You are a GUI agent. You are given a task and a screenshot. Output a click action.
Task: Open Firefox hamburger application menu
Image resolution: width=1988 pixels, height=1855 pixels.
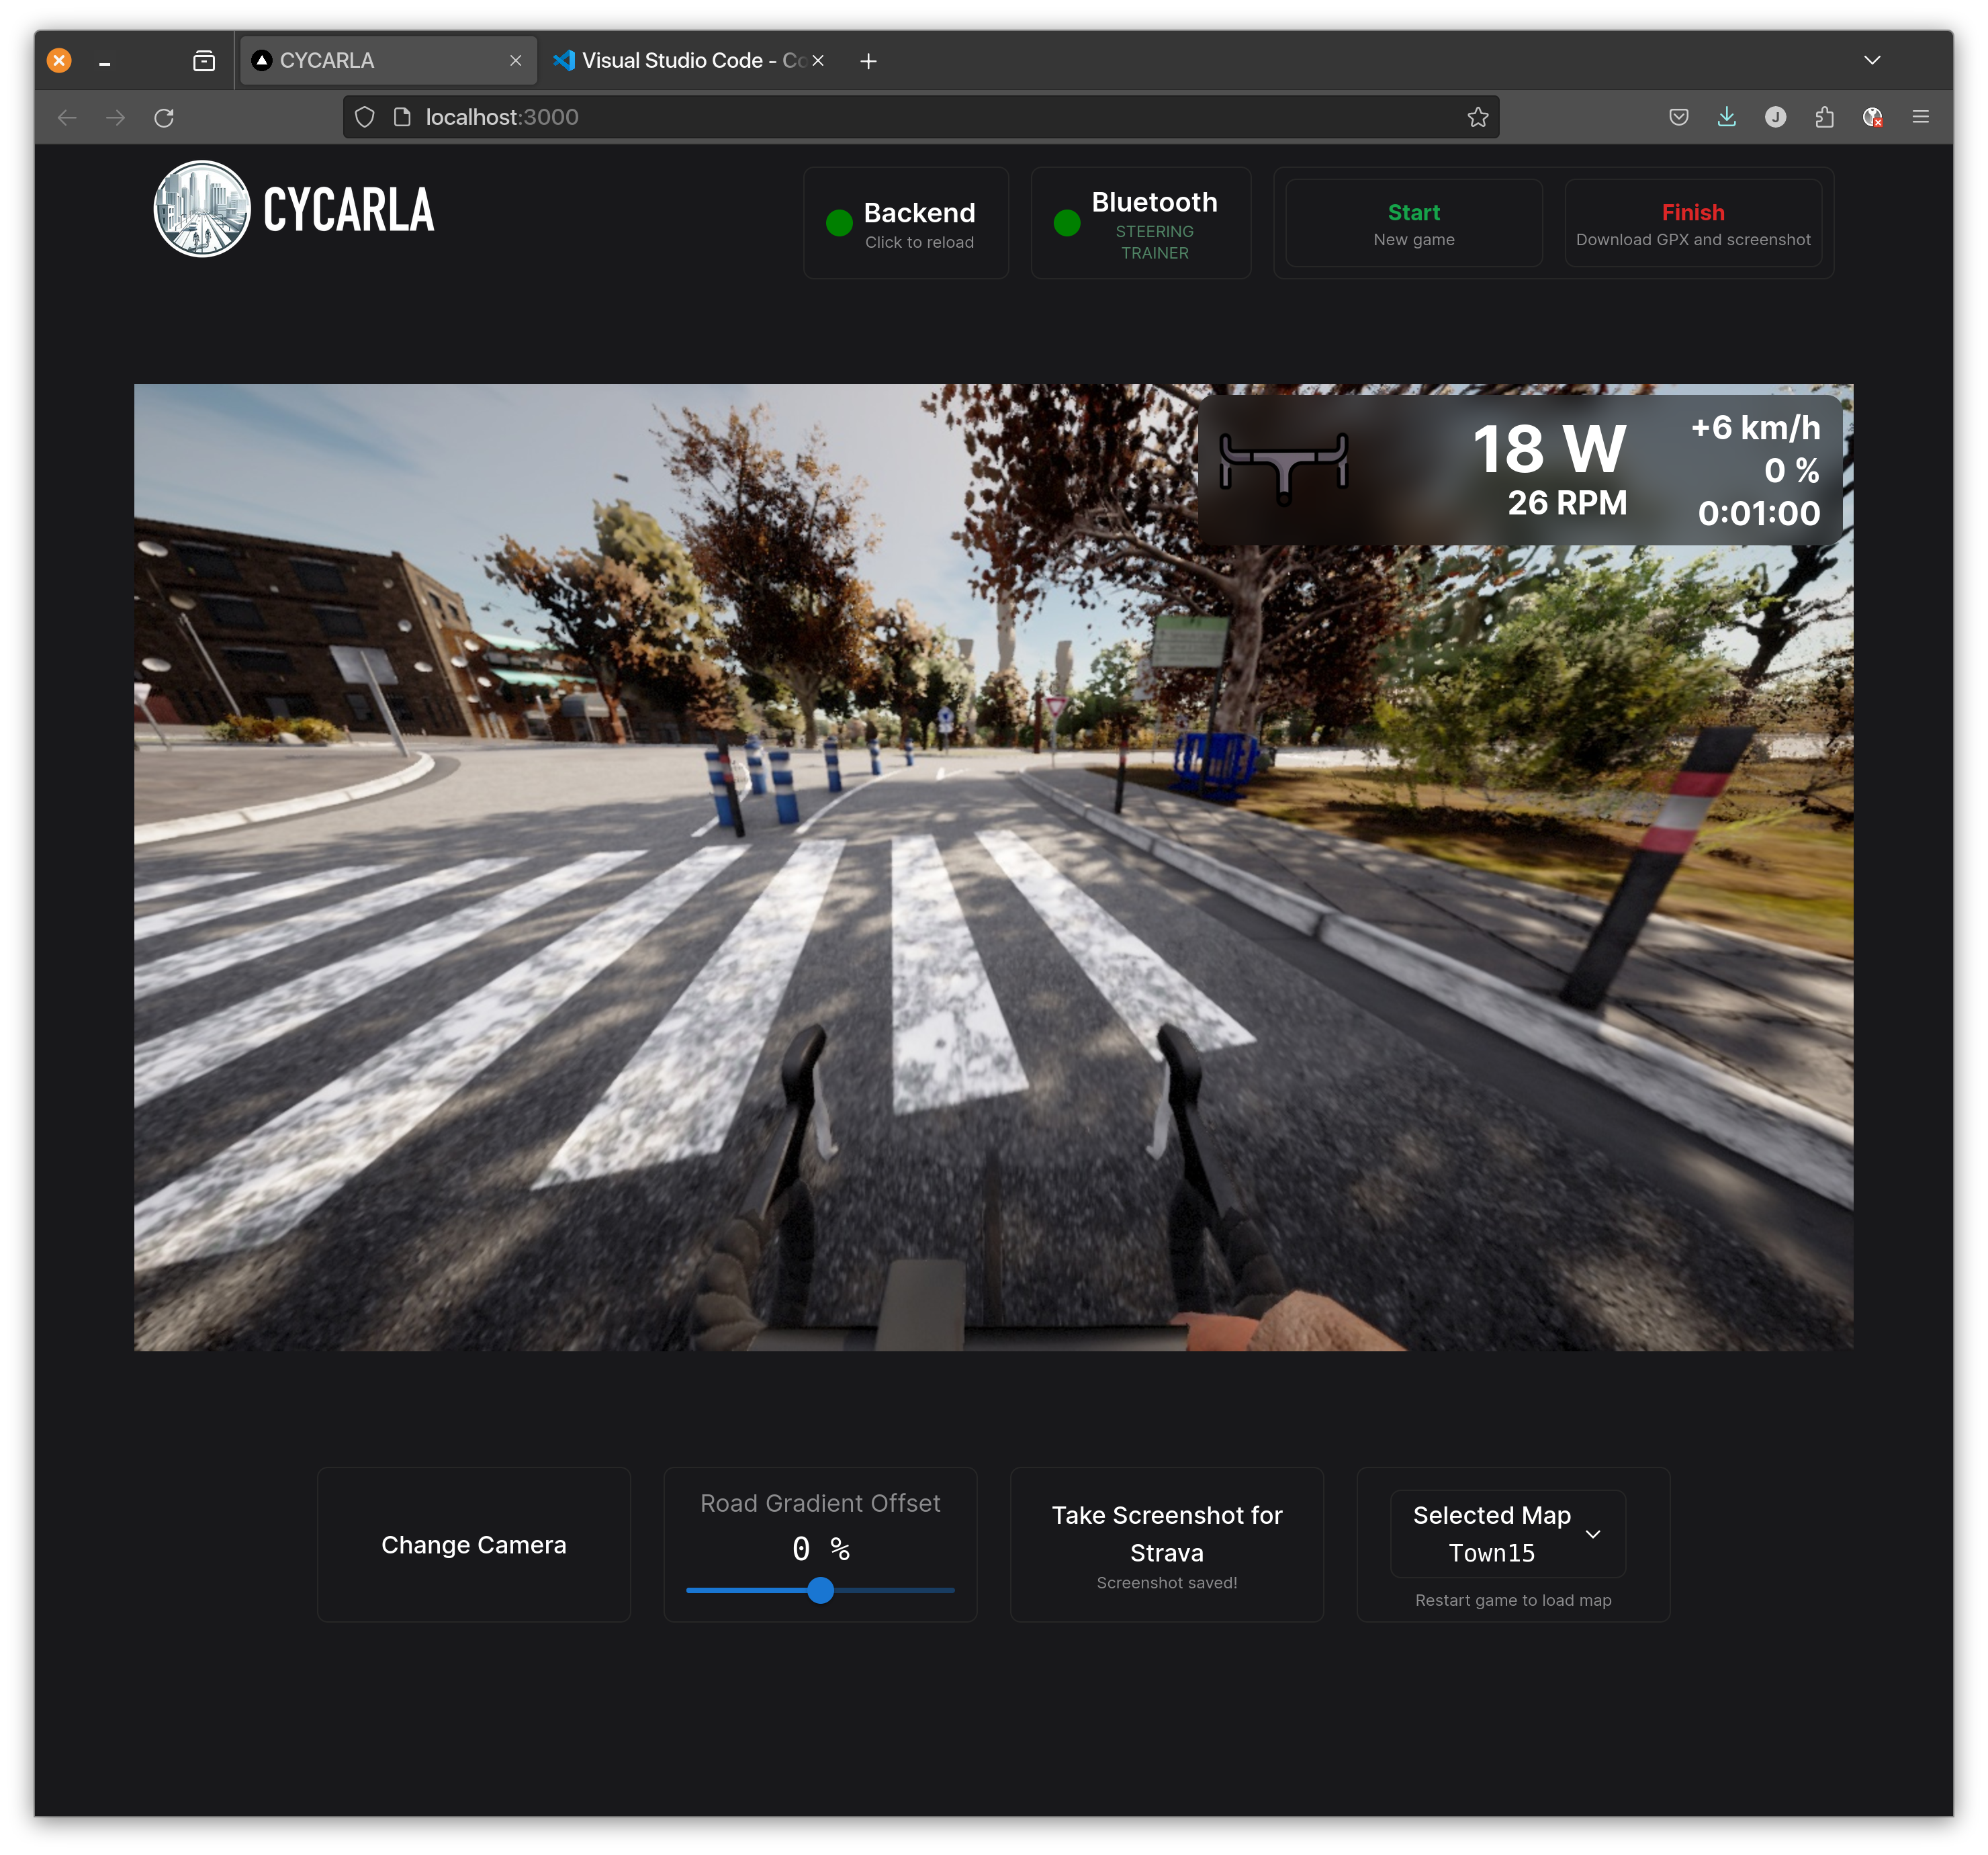1920,117
